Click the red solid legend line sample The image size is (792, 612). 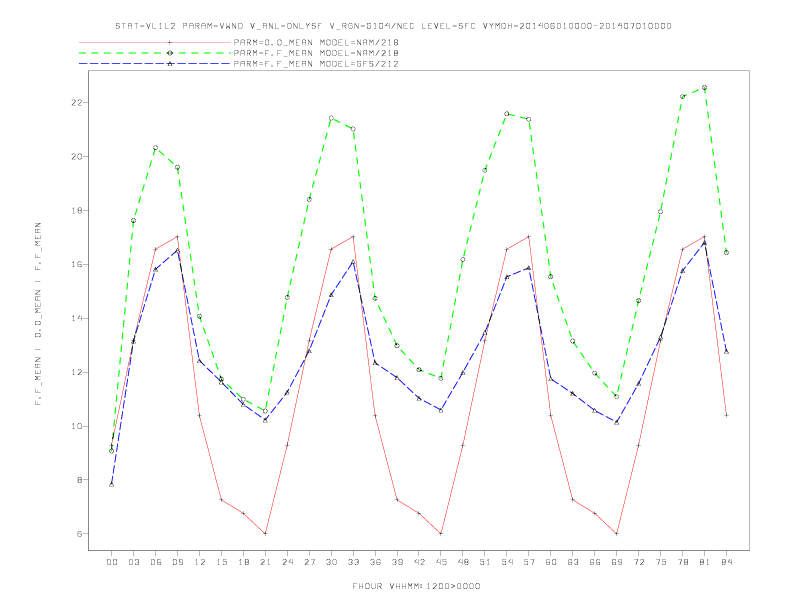[155, 43]
